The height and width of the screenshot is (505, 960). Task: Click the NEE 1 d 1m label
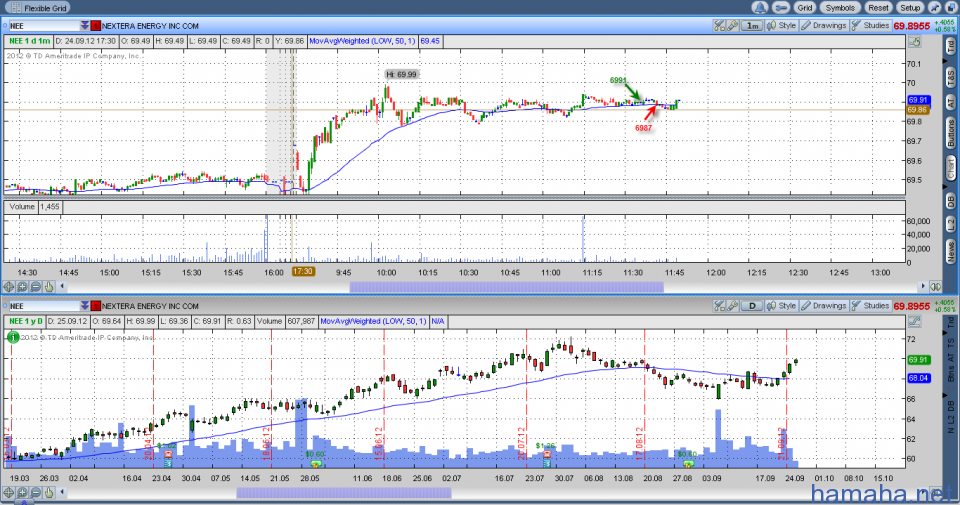tap(29, 41)
